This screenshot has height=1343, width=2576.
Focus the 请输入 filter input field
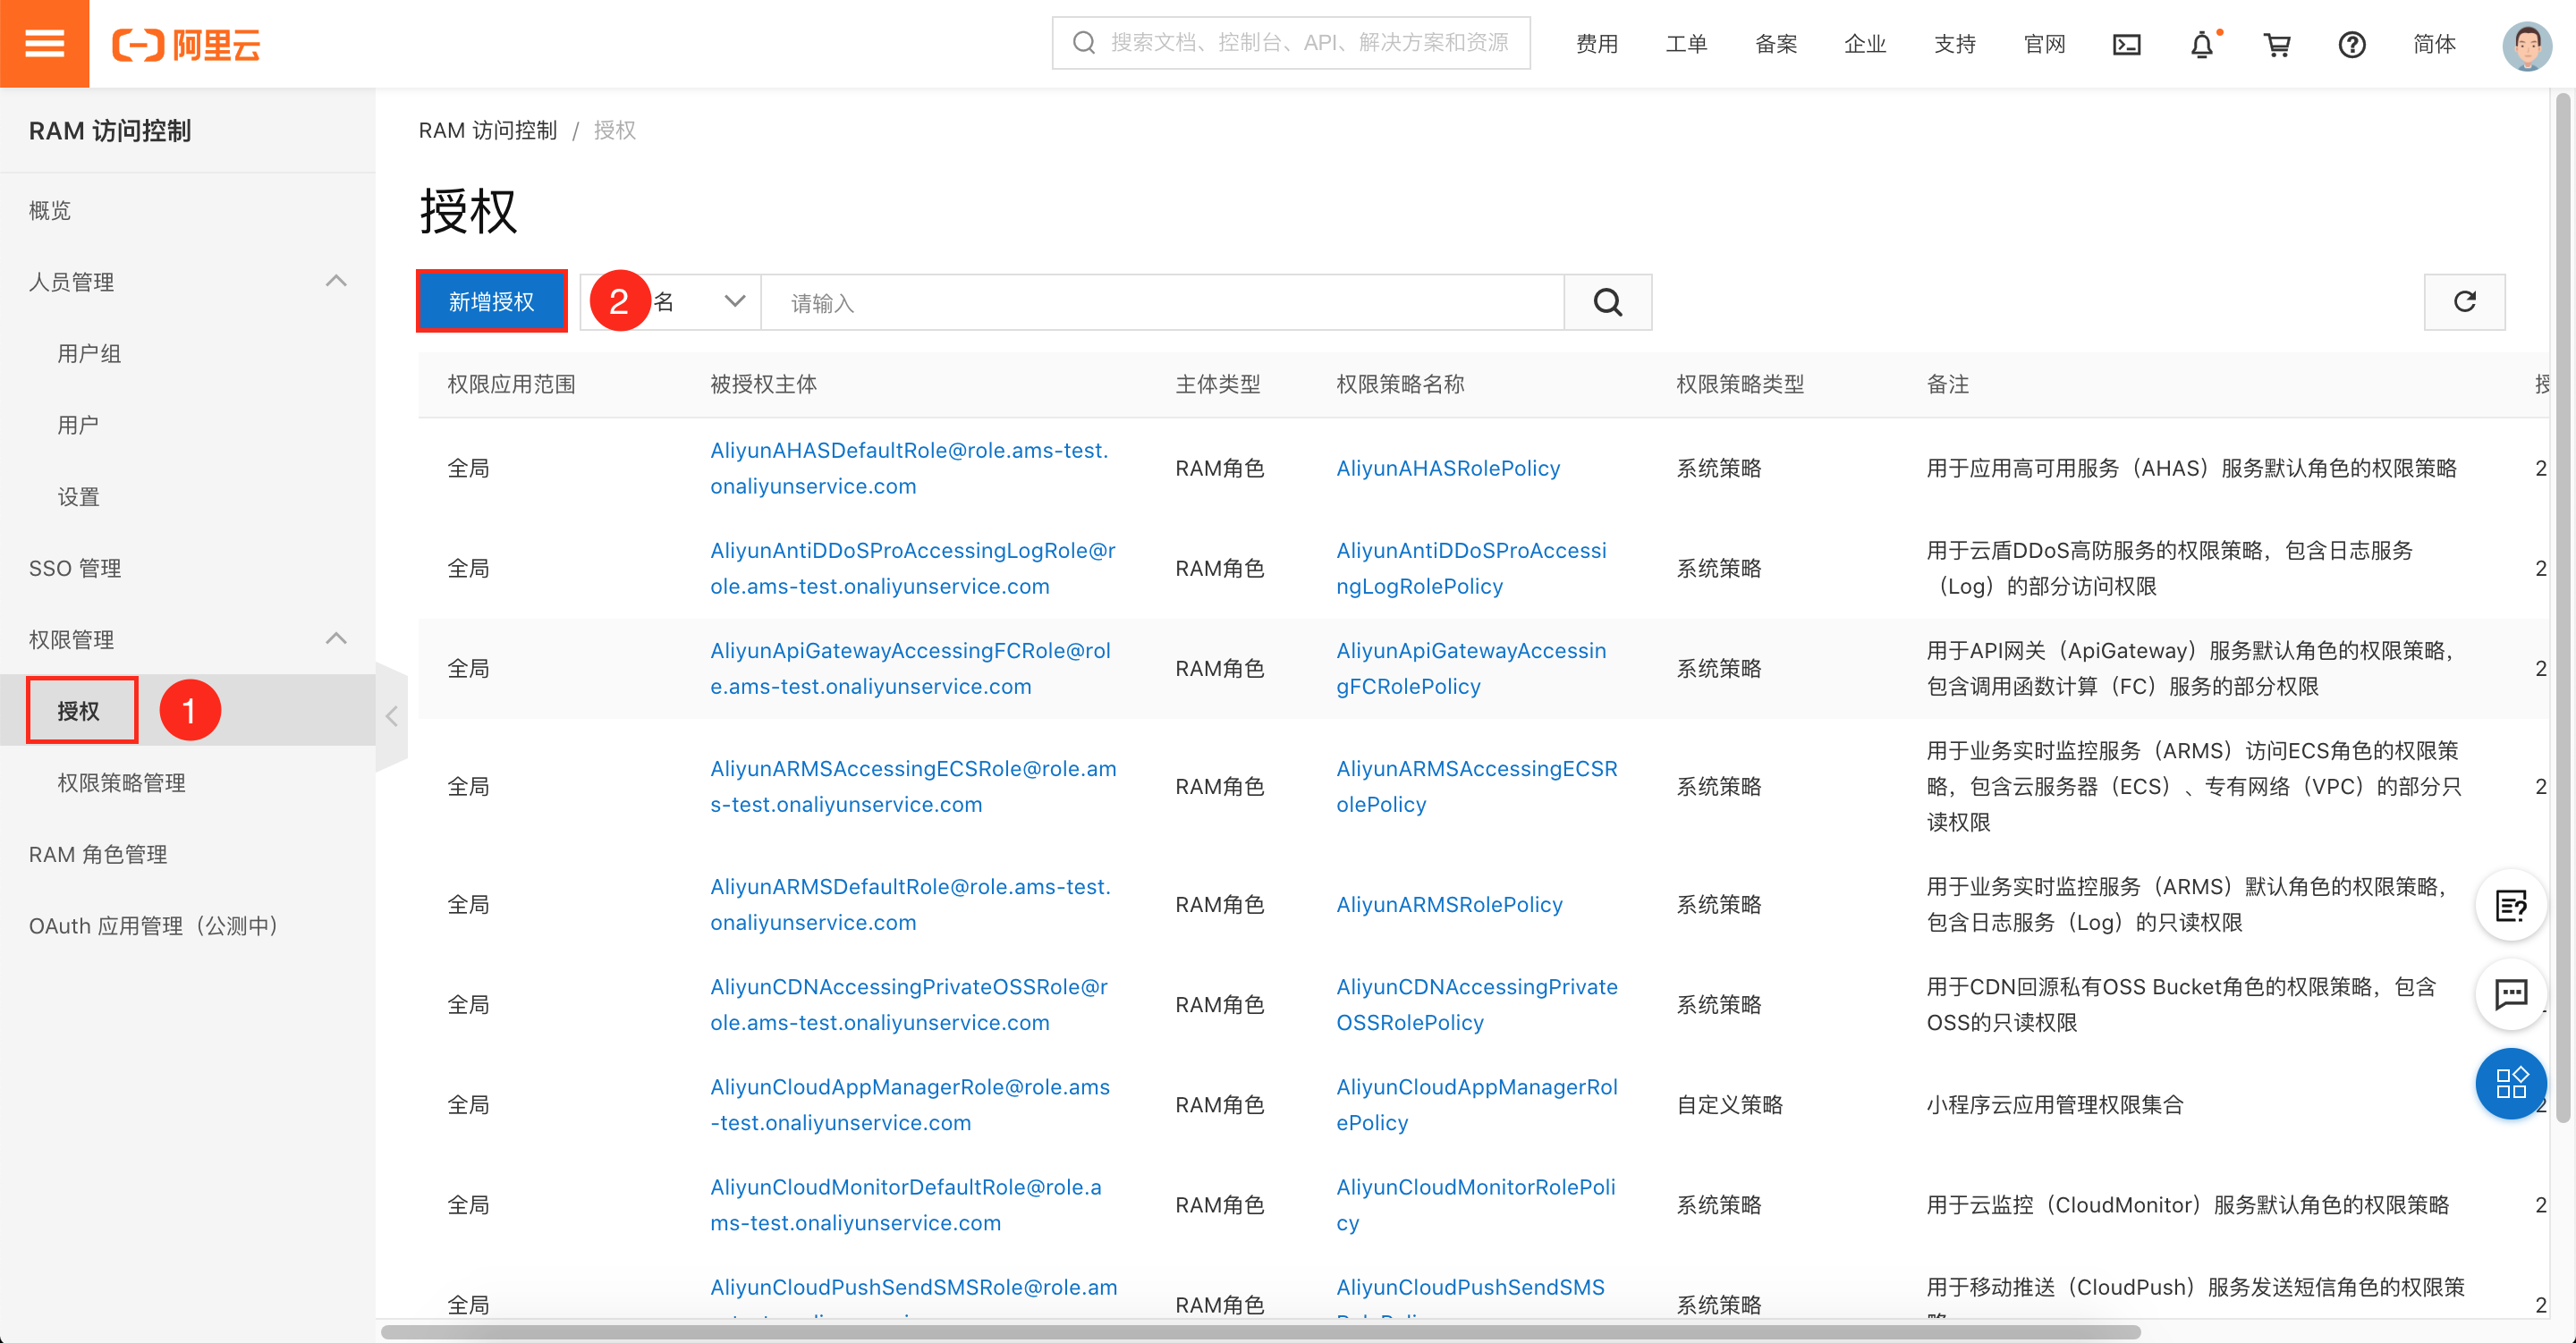[1163, 302]
